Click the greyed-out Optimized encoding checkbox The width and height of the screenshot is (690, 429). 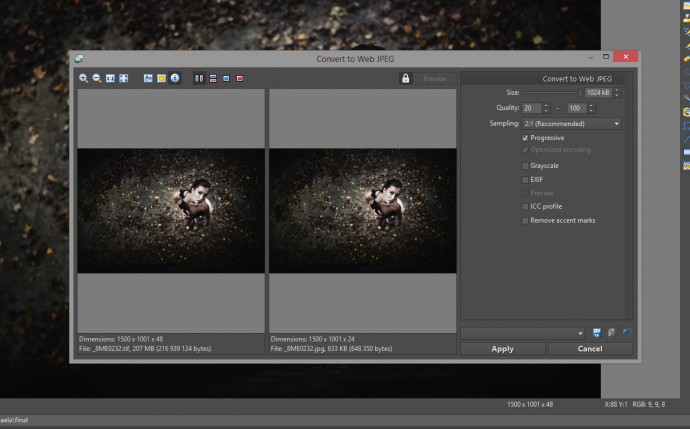click(x=525, y=150)
